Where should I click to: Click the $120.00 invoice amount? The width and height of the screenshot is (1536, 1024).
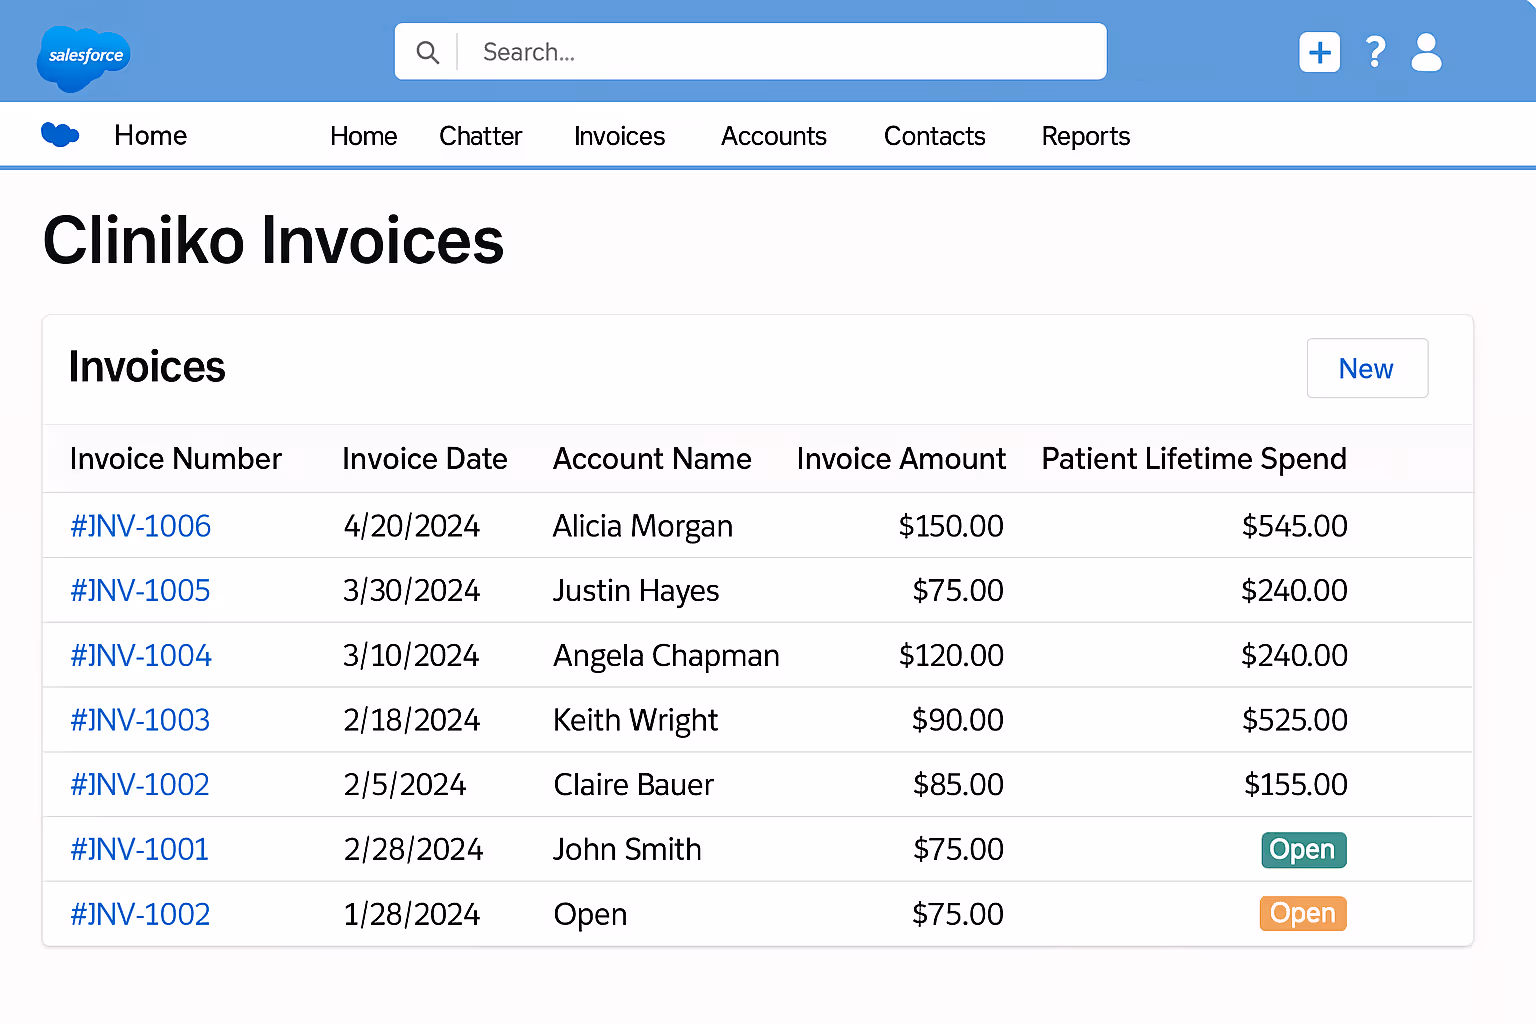pos(951,655)
